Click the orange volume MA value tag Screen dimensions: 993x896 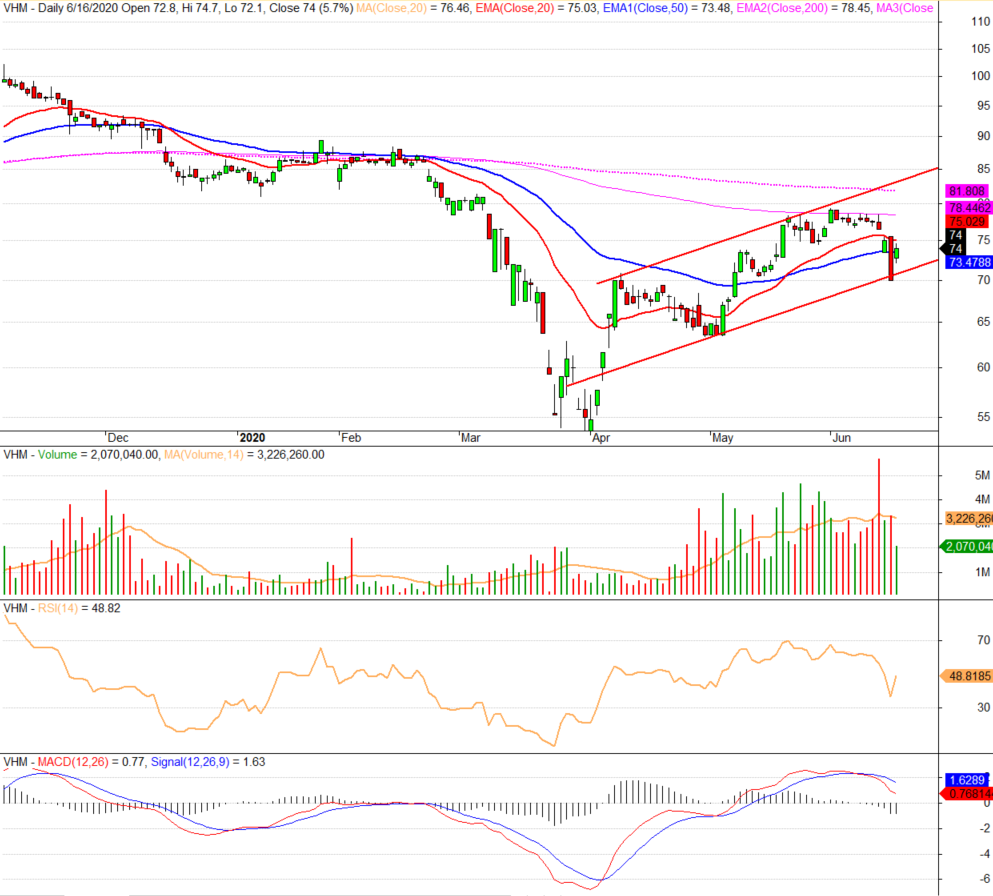(968, 519)
